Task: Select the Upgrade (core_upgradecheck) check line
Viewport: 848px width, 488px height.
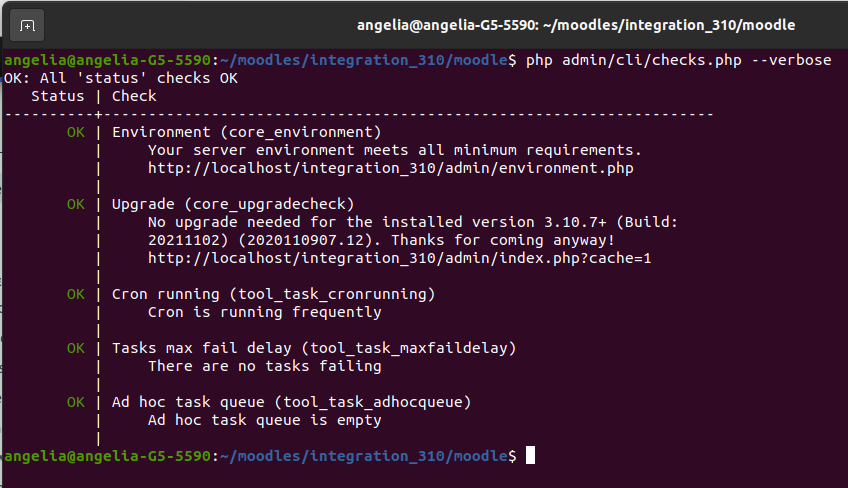Action: (x=233, y=204)
